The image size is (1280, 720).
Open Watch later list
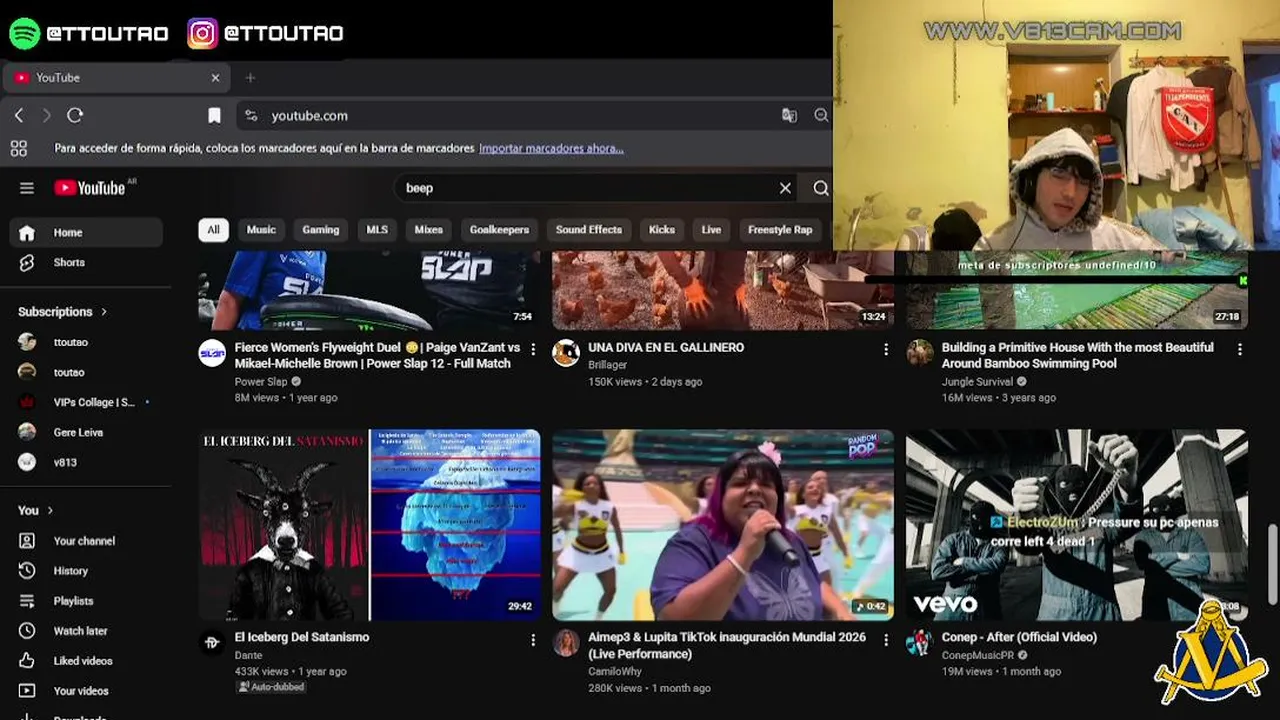[86, 631]
